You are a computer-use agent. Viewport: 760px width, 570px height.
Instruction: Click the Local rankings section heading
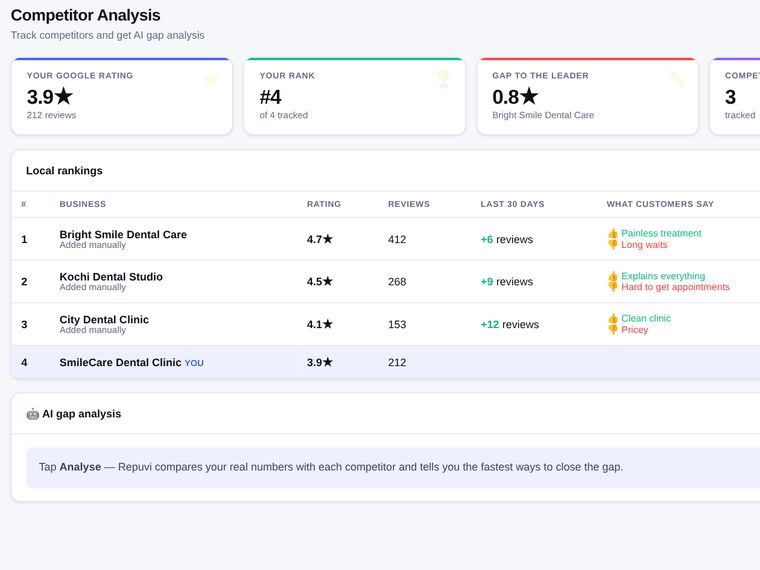pyautogui.click(x=64, y=171)
